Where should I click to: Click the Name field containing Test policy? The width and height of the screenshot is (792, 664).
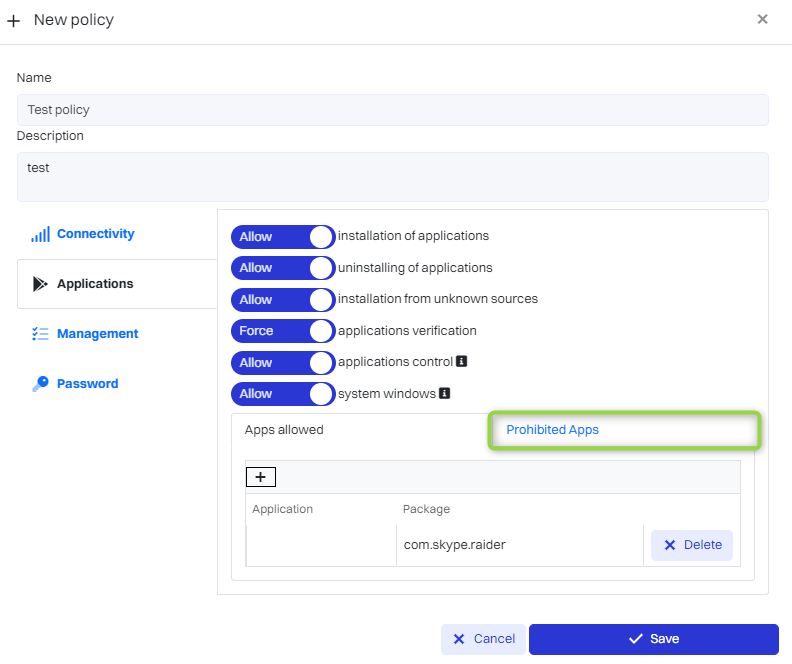pyautogui.click(x=392, y=110)
